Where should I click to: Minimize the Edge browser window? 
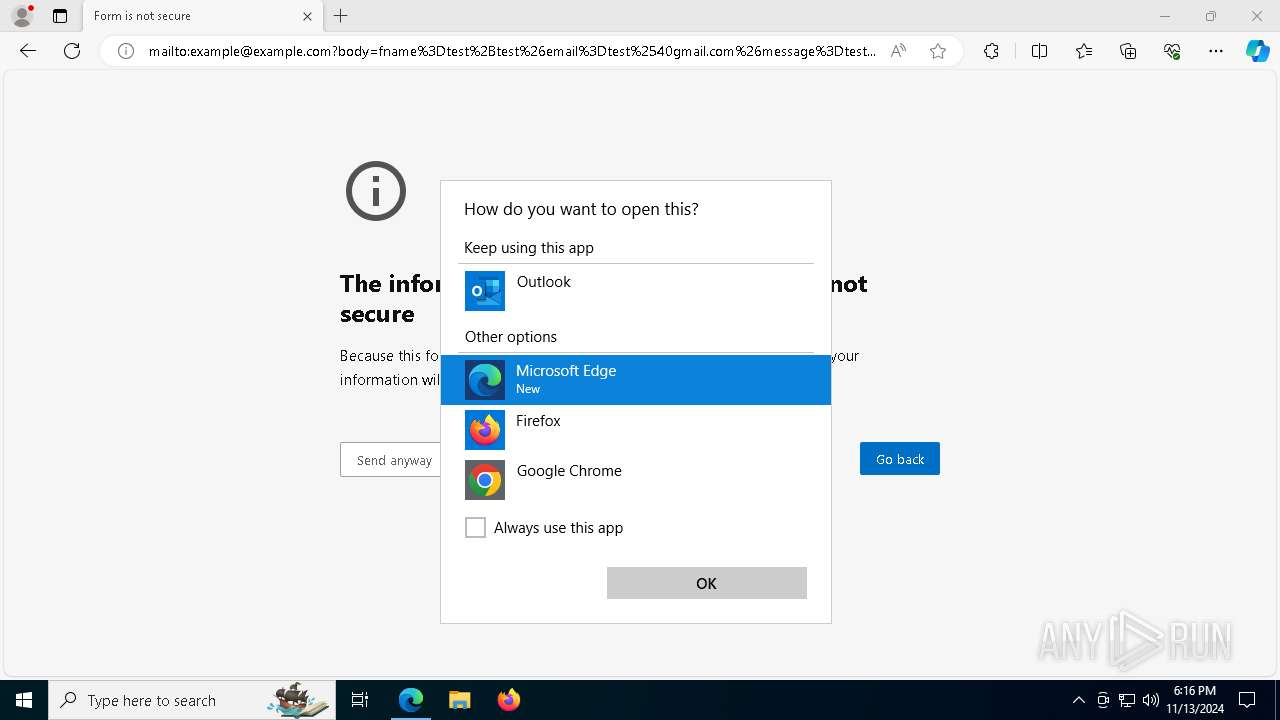(x=1164, y=16)
